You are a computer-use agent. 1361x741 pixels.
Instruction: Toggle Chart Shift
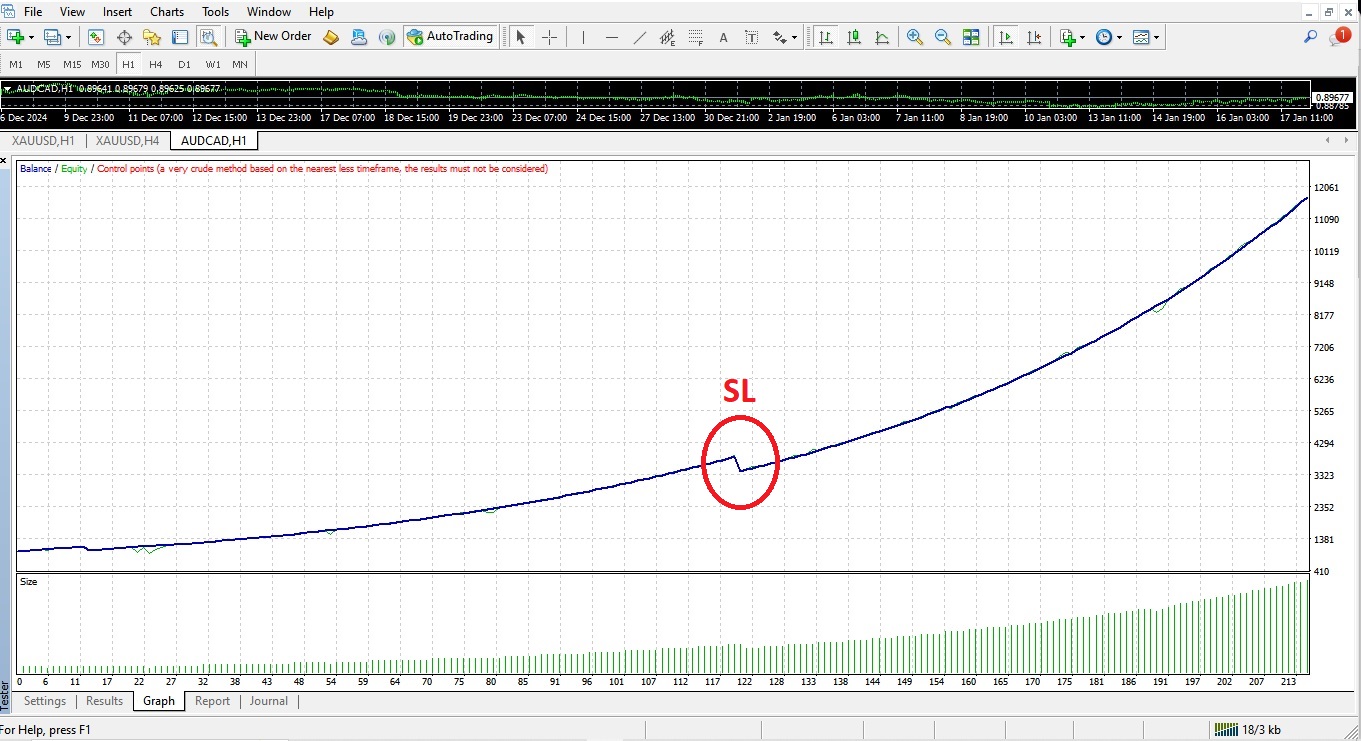point(1034,37)
